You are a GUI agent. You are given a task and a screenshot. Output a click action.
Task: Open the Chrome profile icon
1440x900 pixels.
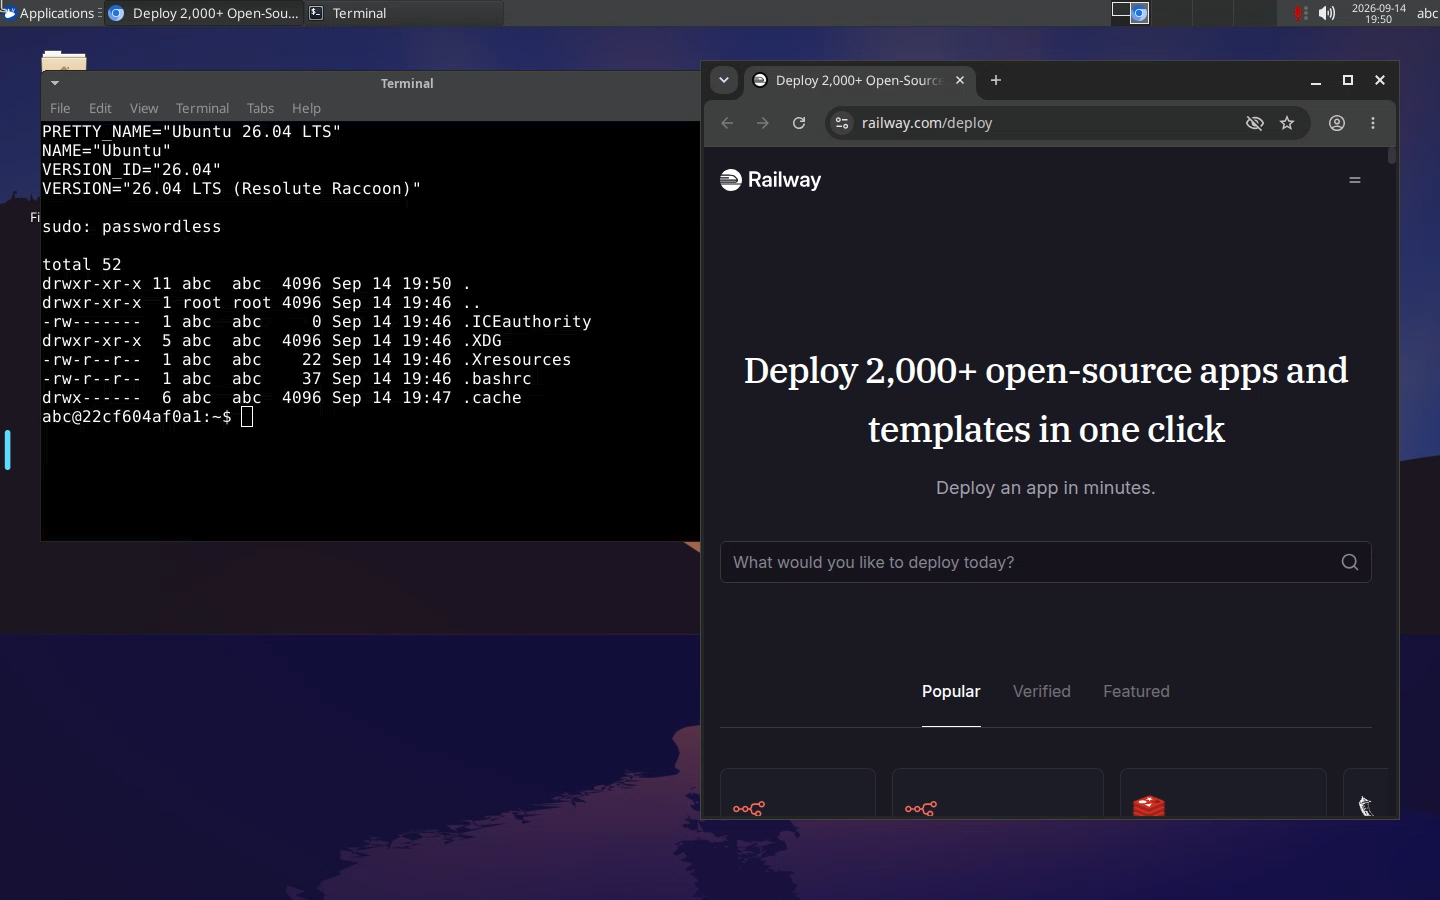point(1337,123)
